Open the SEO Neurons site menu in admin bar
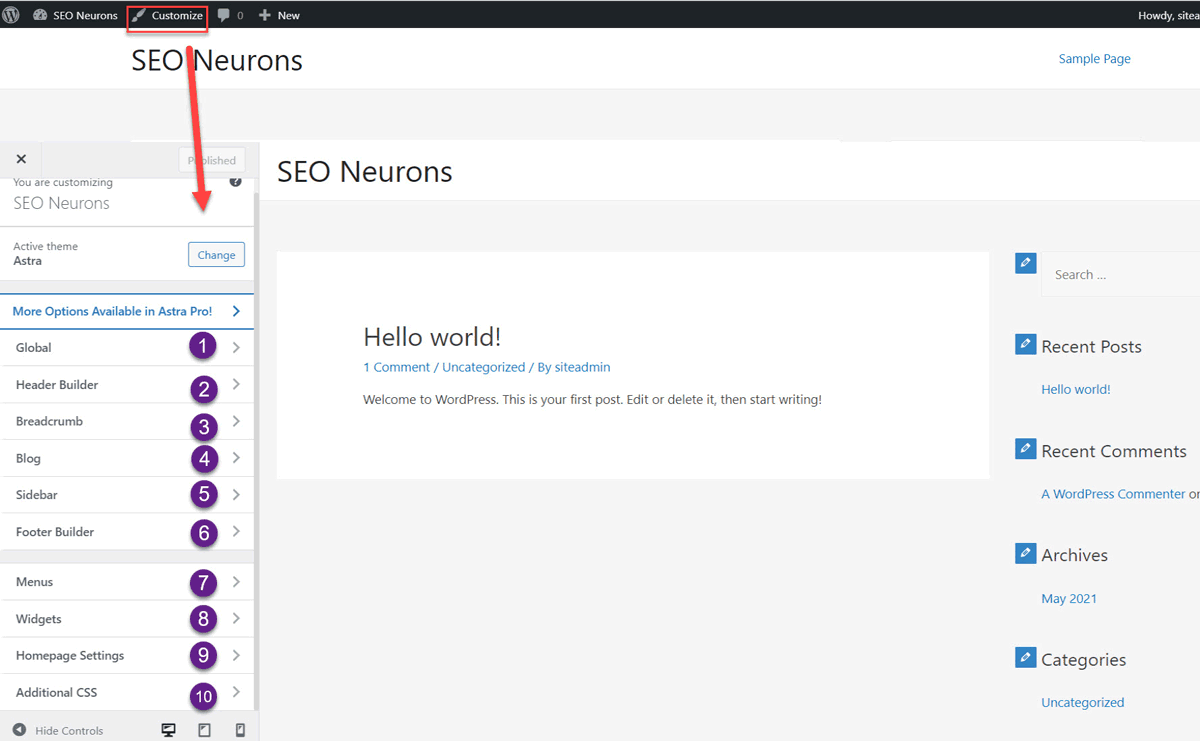Viewport: 1200px width, 741px height. (x=76, y=15)
